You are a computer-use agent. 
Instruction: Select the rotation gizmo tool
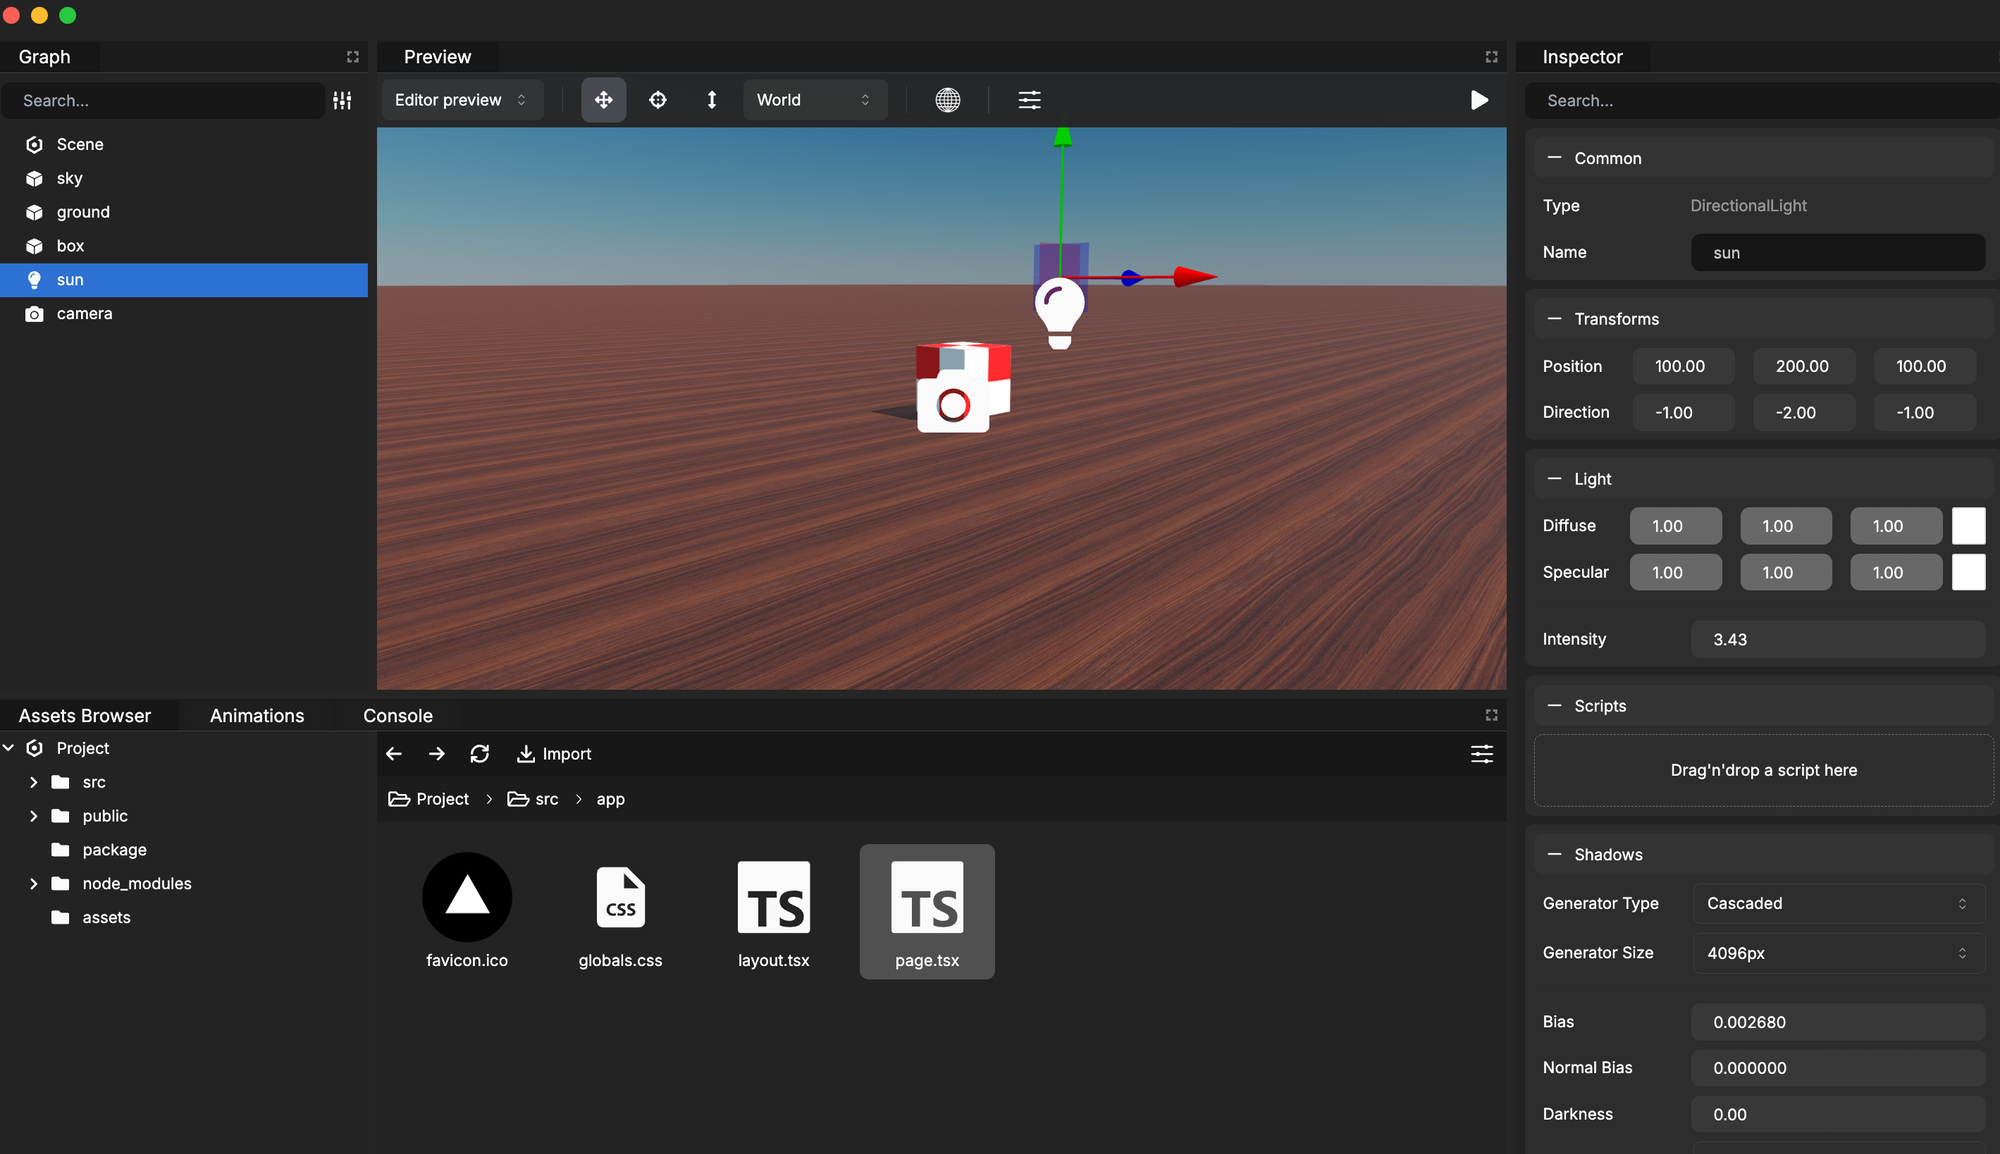[x=657, y=100]
